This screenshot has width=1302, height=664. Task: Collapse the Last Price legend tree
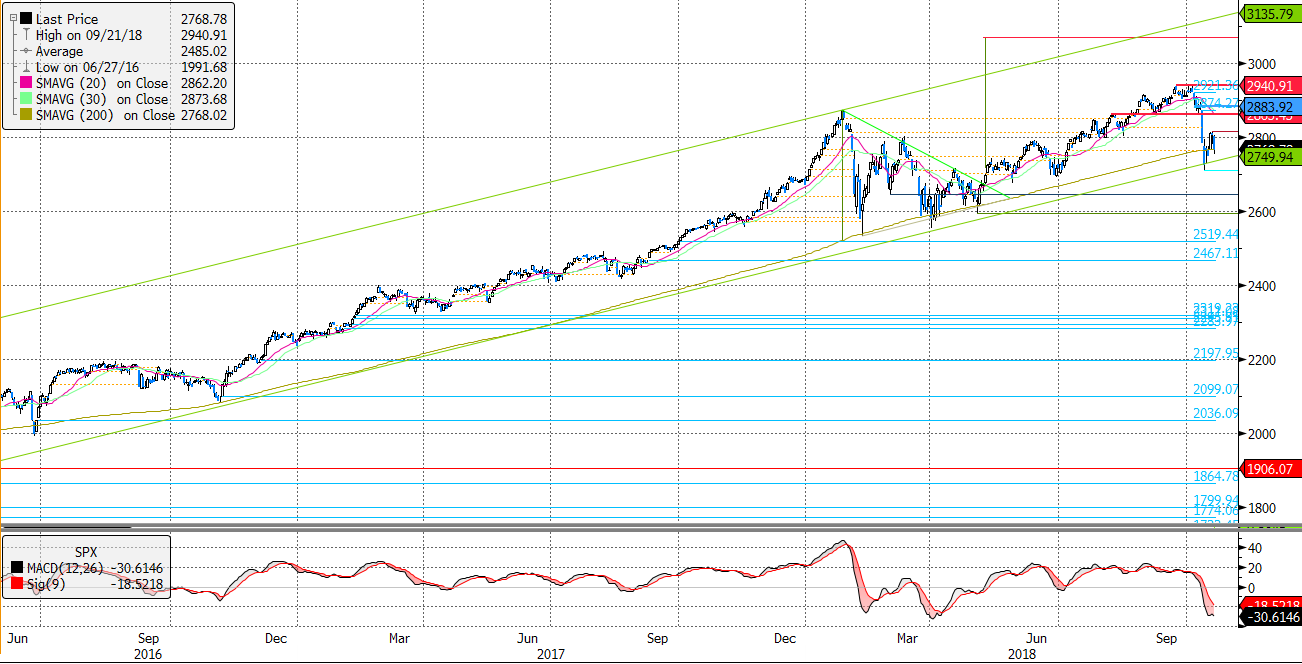click(x=12, y=19)
